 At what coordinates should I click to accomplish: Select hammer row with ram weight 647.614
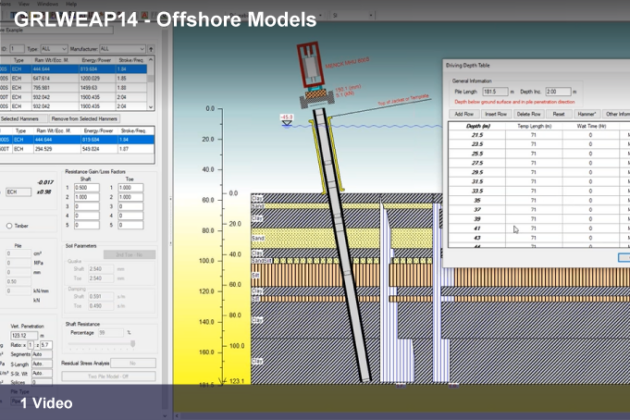[x=73, y=78]
